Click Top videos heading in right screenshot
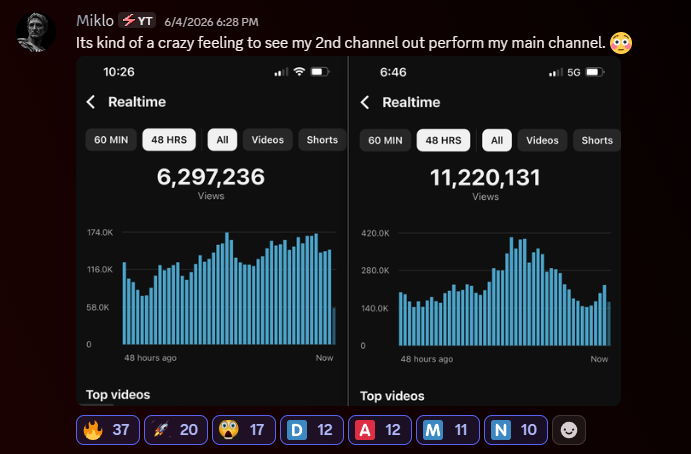The image size is (691, 454). [392, 396]
